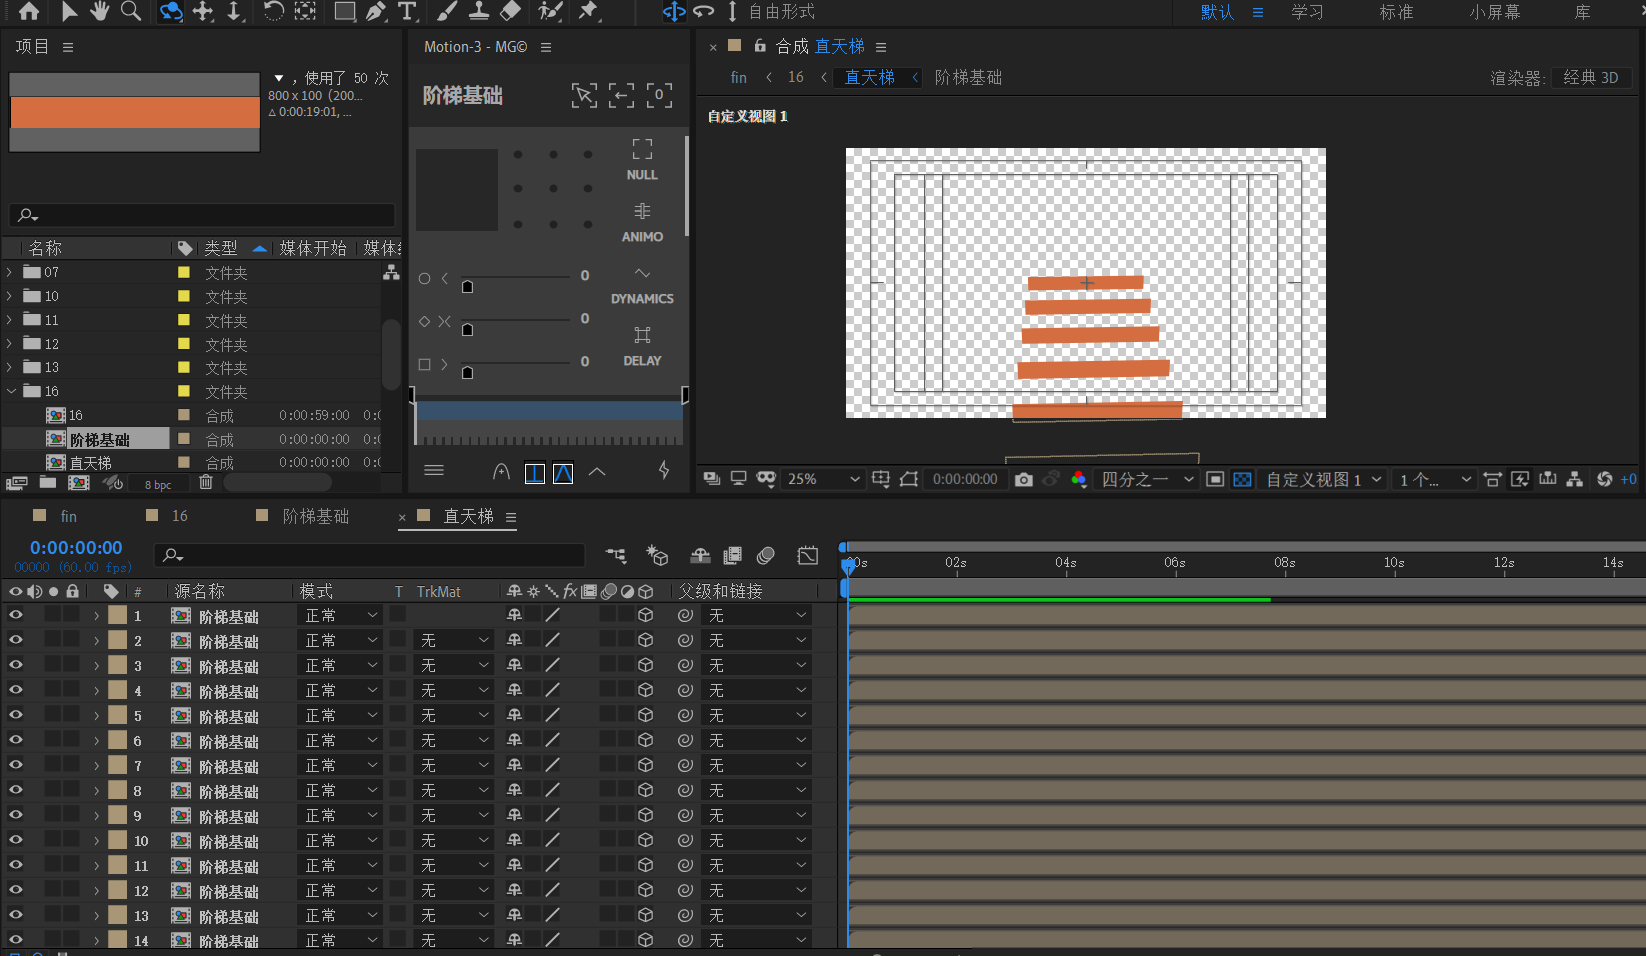Select the Puppet Pin tool
Screen dimensions: 1646x956
588,11
